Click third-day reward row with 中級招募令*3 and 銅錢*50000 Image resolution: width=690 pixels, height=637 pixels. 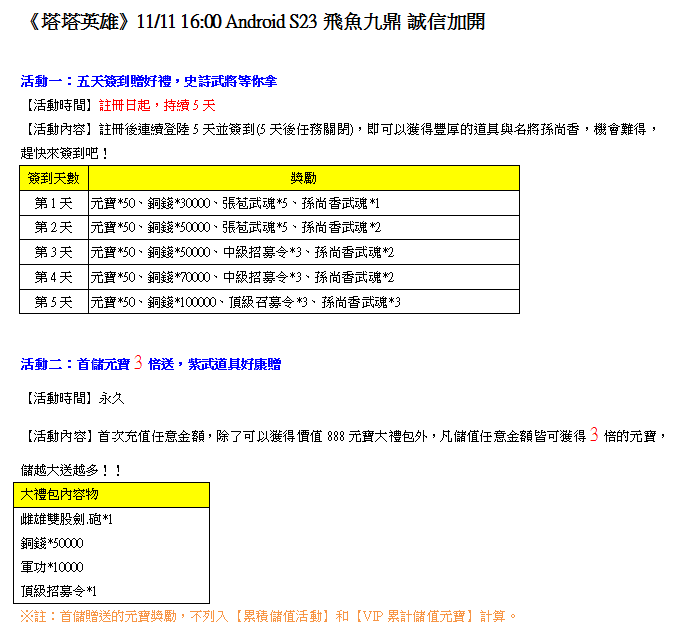point(304,252)
